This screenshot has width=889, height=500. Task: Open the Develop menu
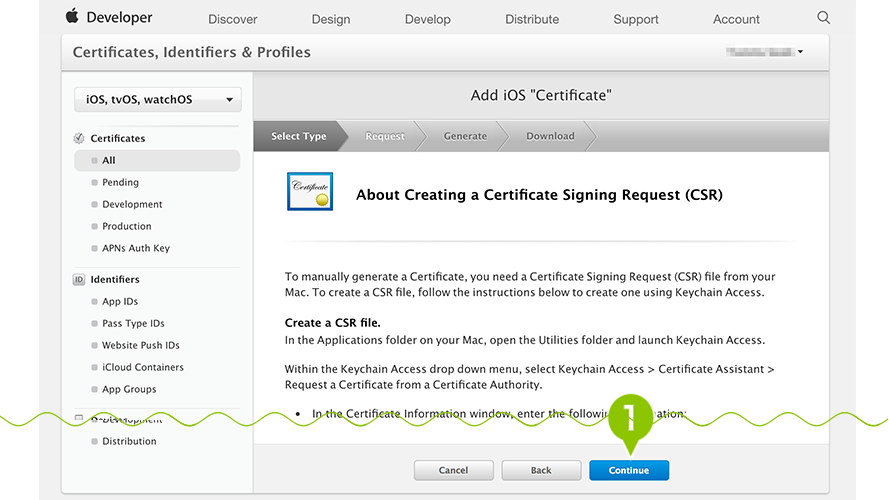click(427, 19)
